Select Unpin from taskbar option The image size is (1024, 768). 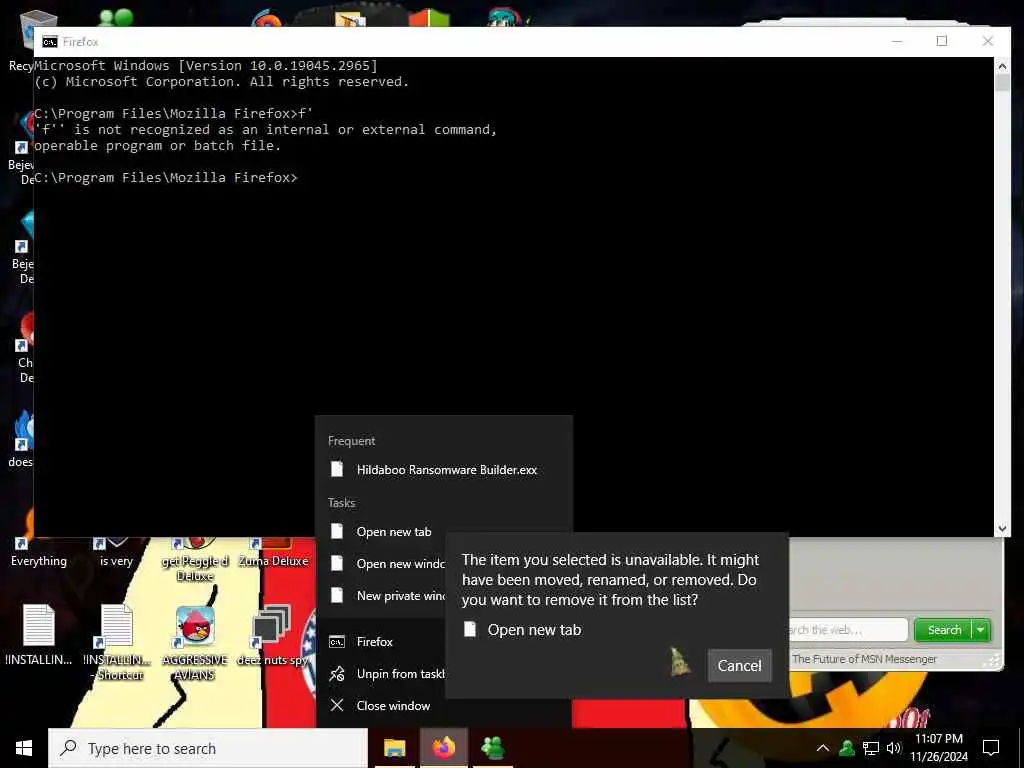click(x=380, y=673)
